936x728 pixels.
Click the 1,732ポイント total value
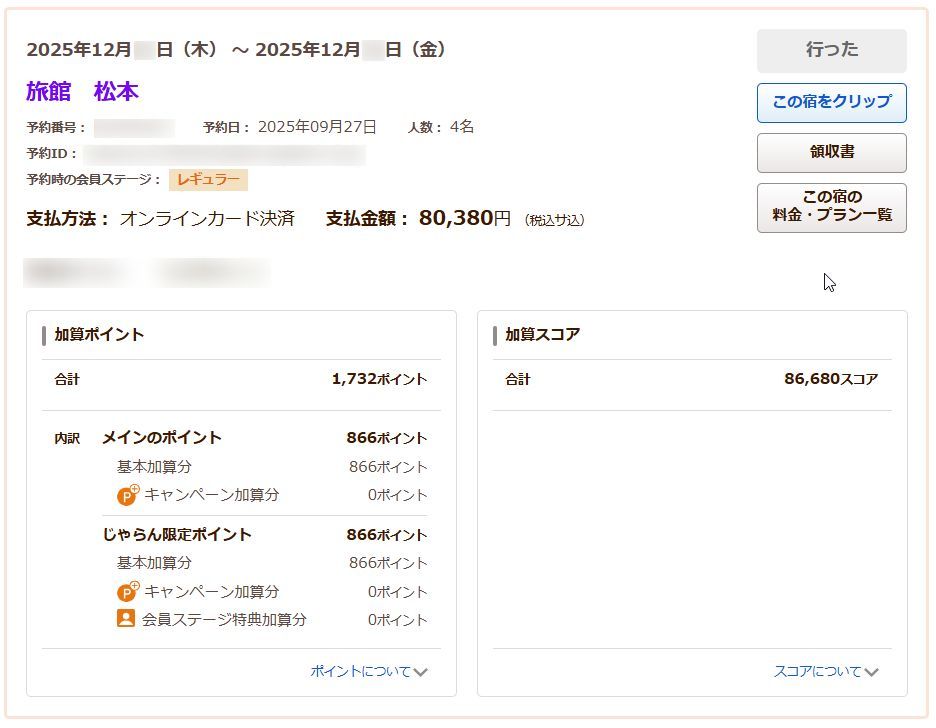tap(379, 380)
